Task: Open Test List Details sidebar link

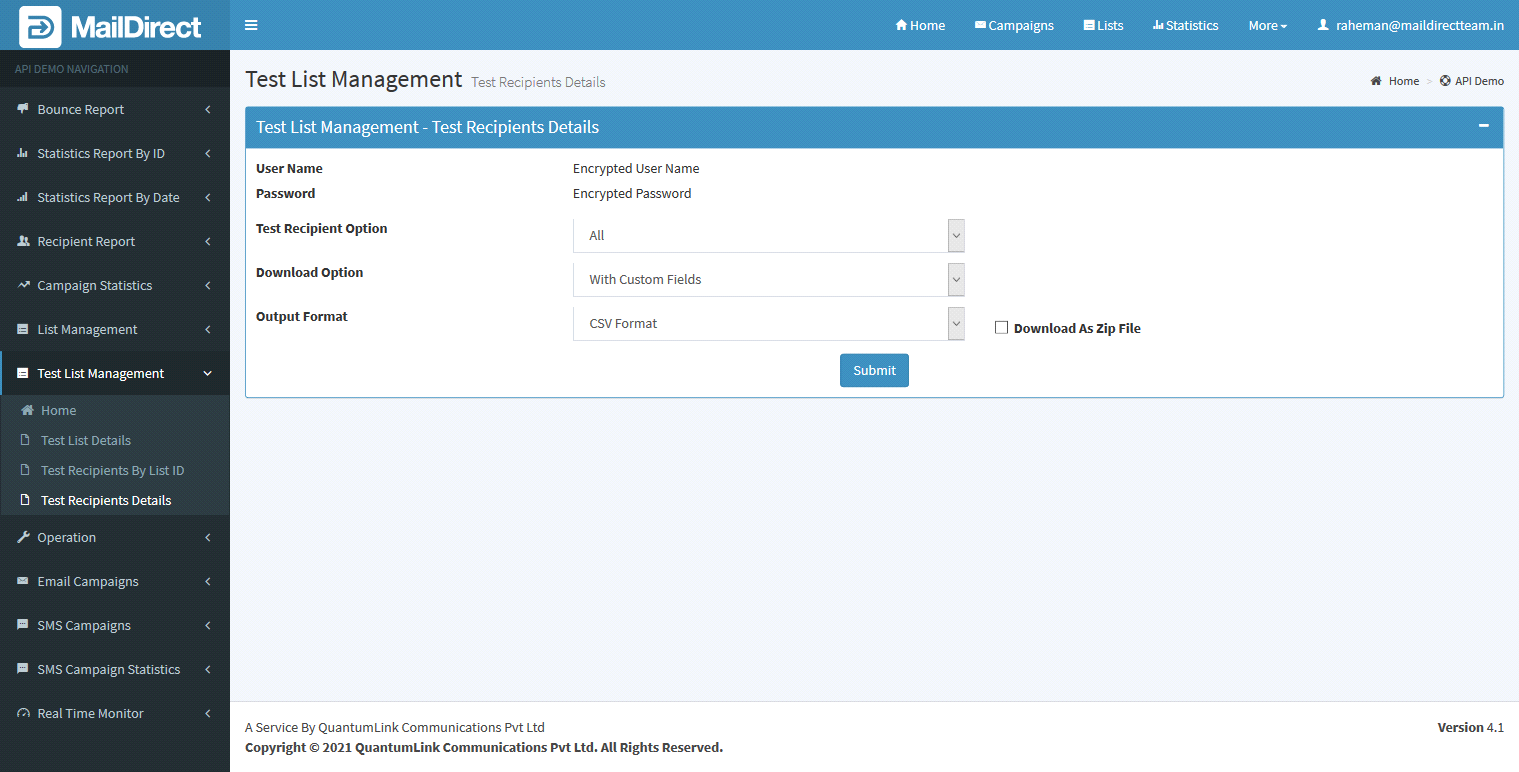Action: coord(86,440)
